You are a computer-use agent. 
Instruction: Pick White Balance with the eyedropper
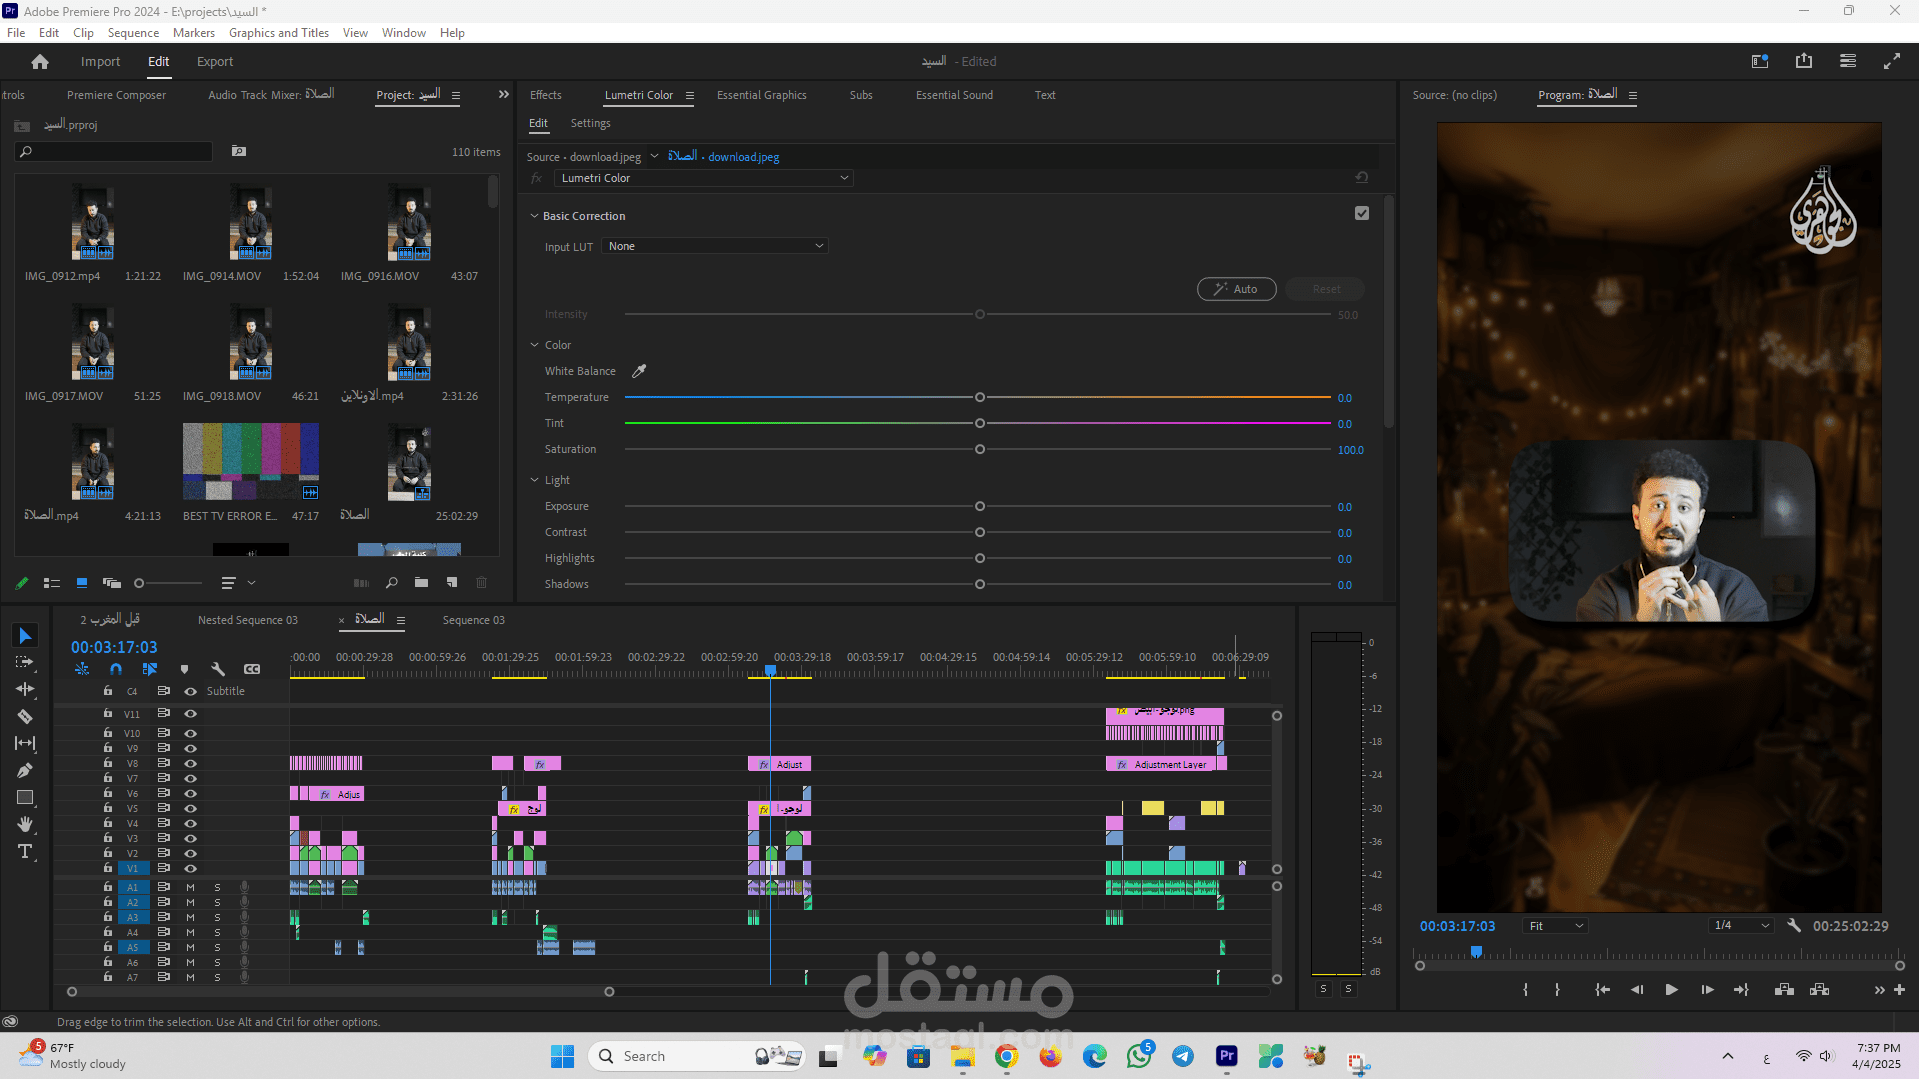639,371
